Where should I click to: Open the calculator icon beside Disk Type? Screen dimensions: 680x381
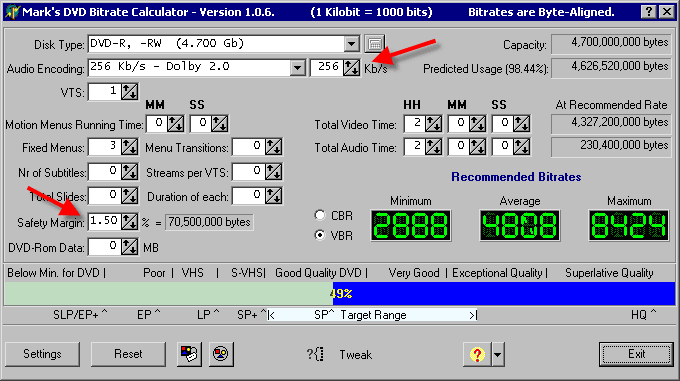click(x=375, y=43)
